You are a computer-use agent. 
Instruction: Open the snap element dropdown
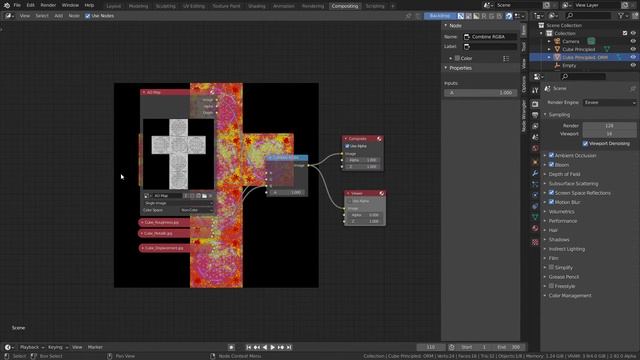519,16
